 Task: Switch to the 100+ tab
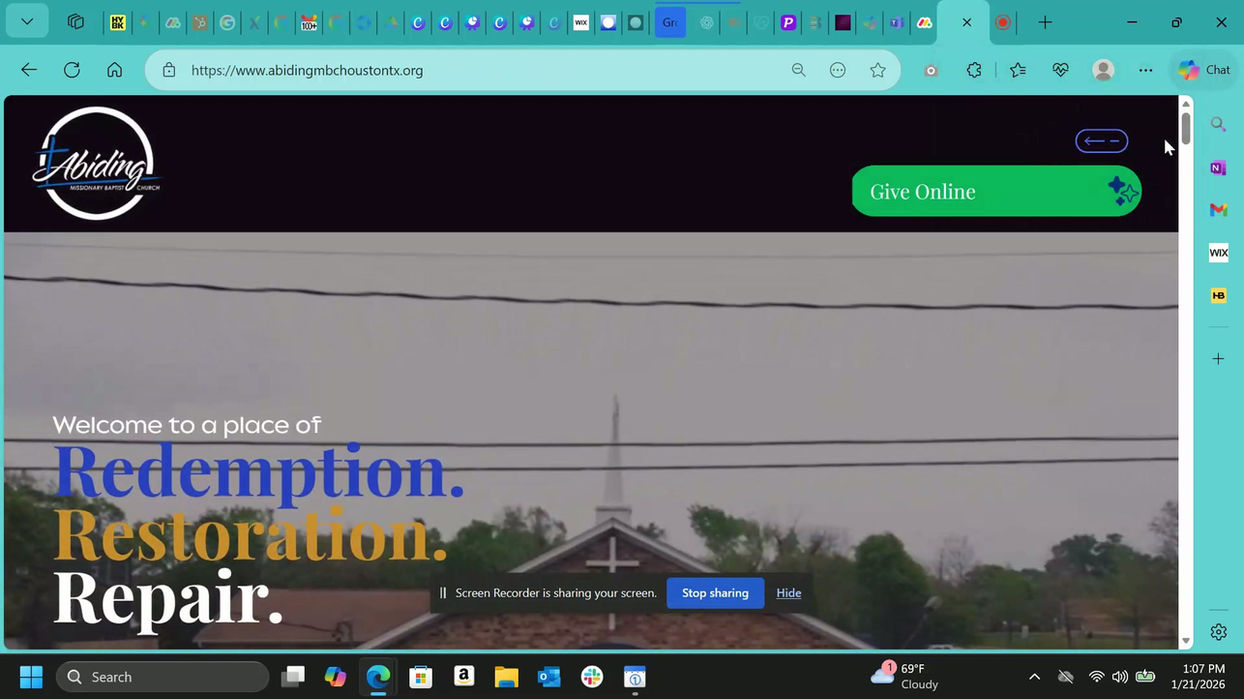click(x=309, y=22)
